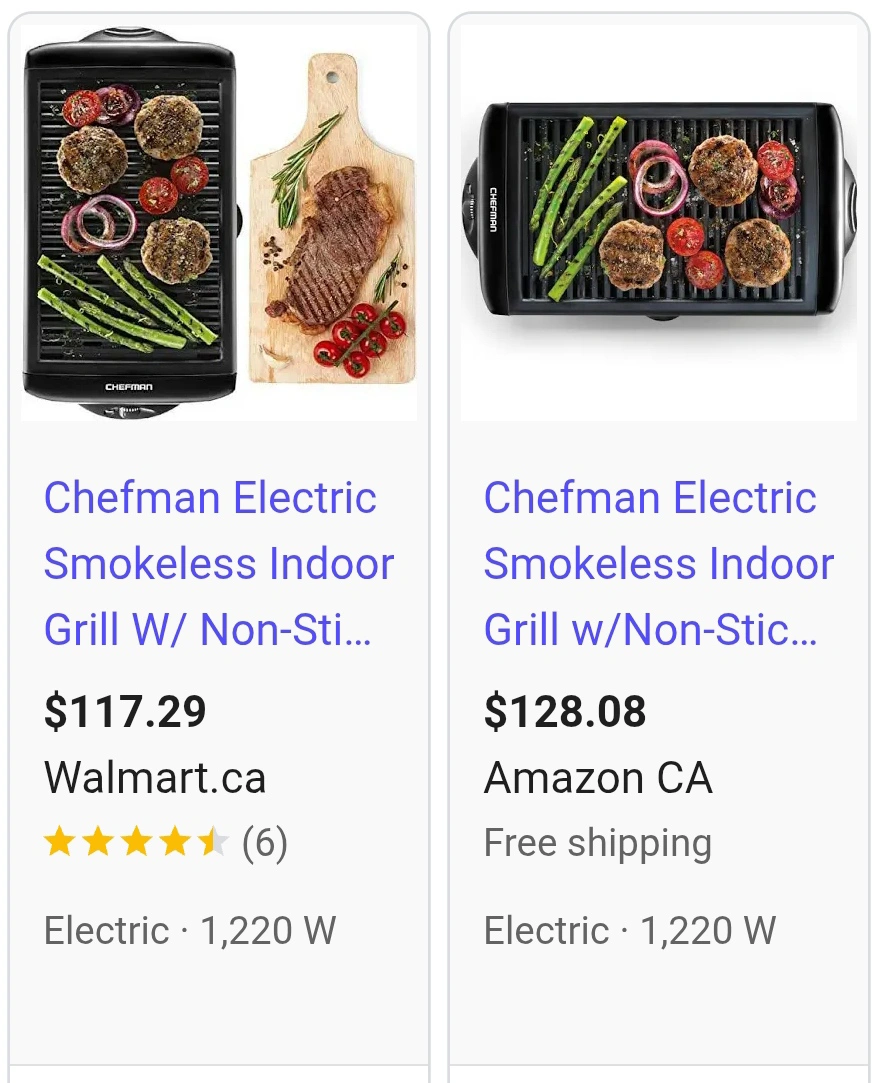Click the middle gold rating star
The image size is (883, 1083).
coord(137,843)
